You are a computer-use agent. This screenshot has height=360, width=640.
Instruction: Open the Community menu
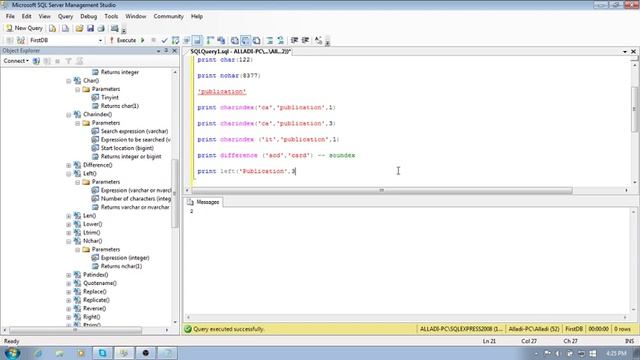[x=169, y=16]
